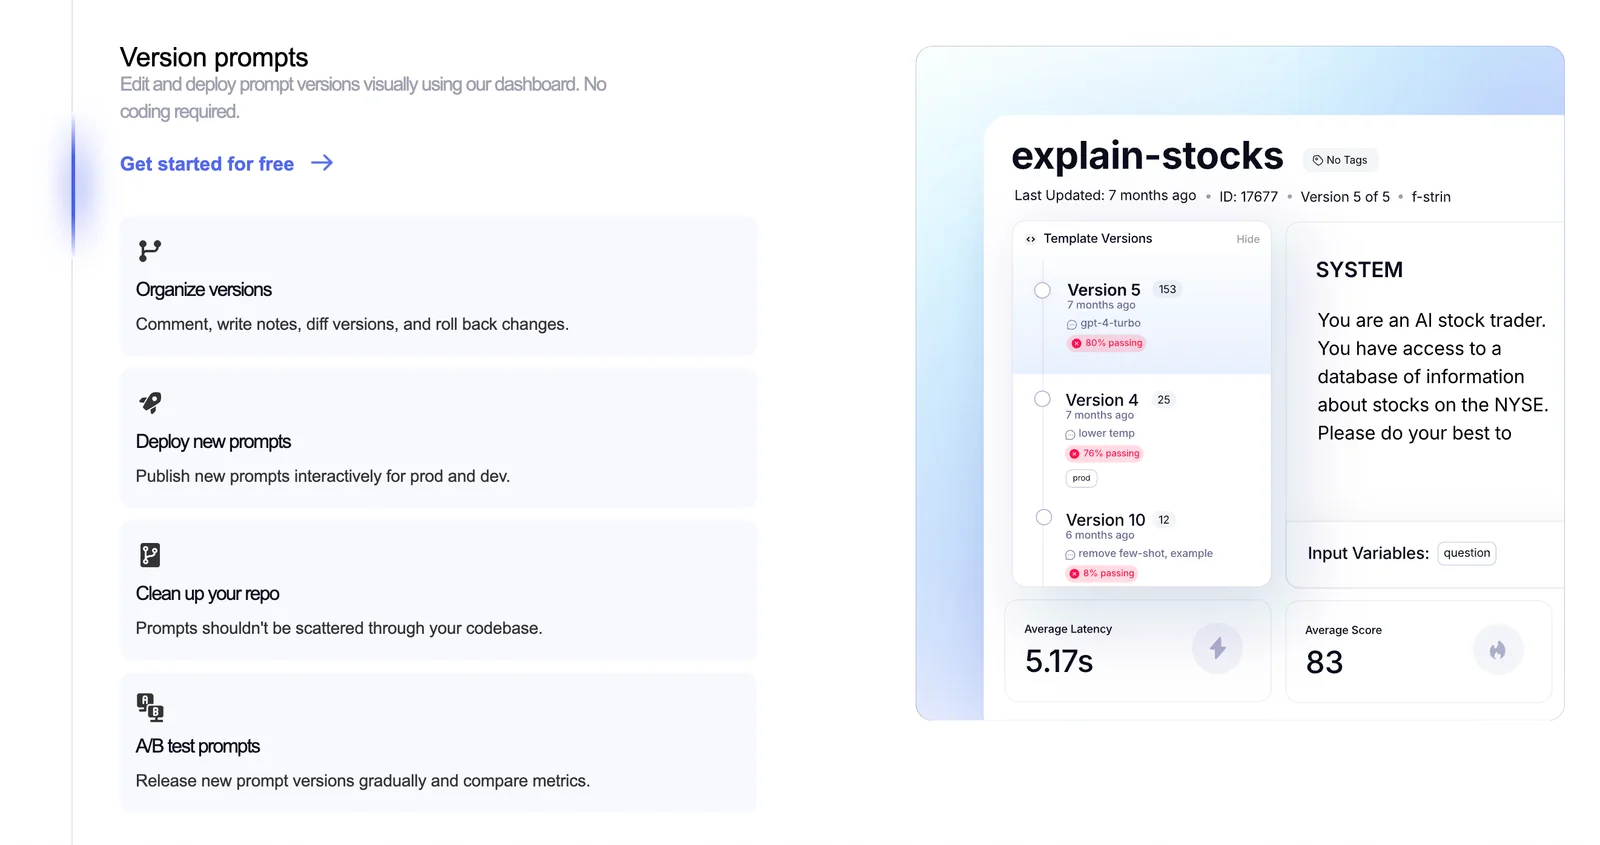Select the Version 10 radio circle
This screenshot has height=845, width=1600.
[x=1043, y=517]
